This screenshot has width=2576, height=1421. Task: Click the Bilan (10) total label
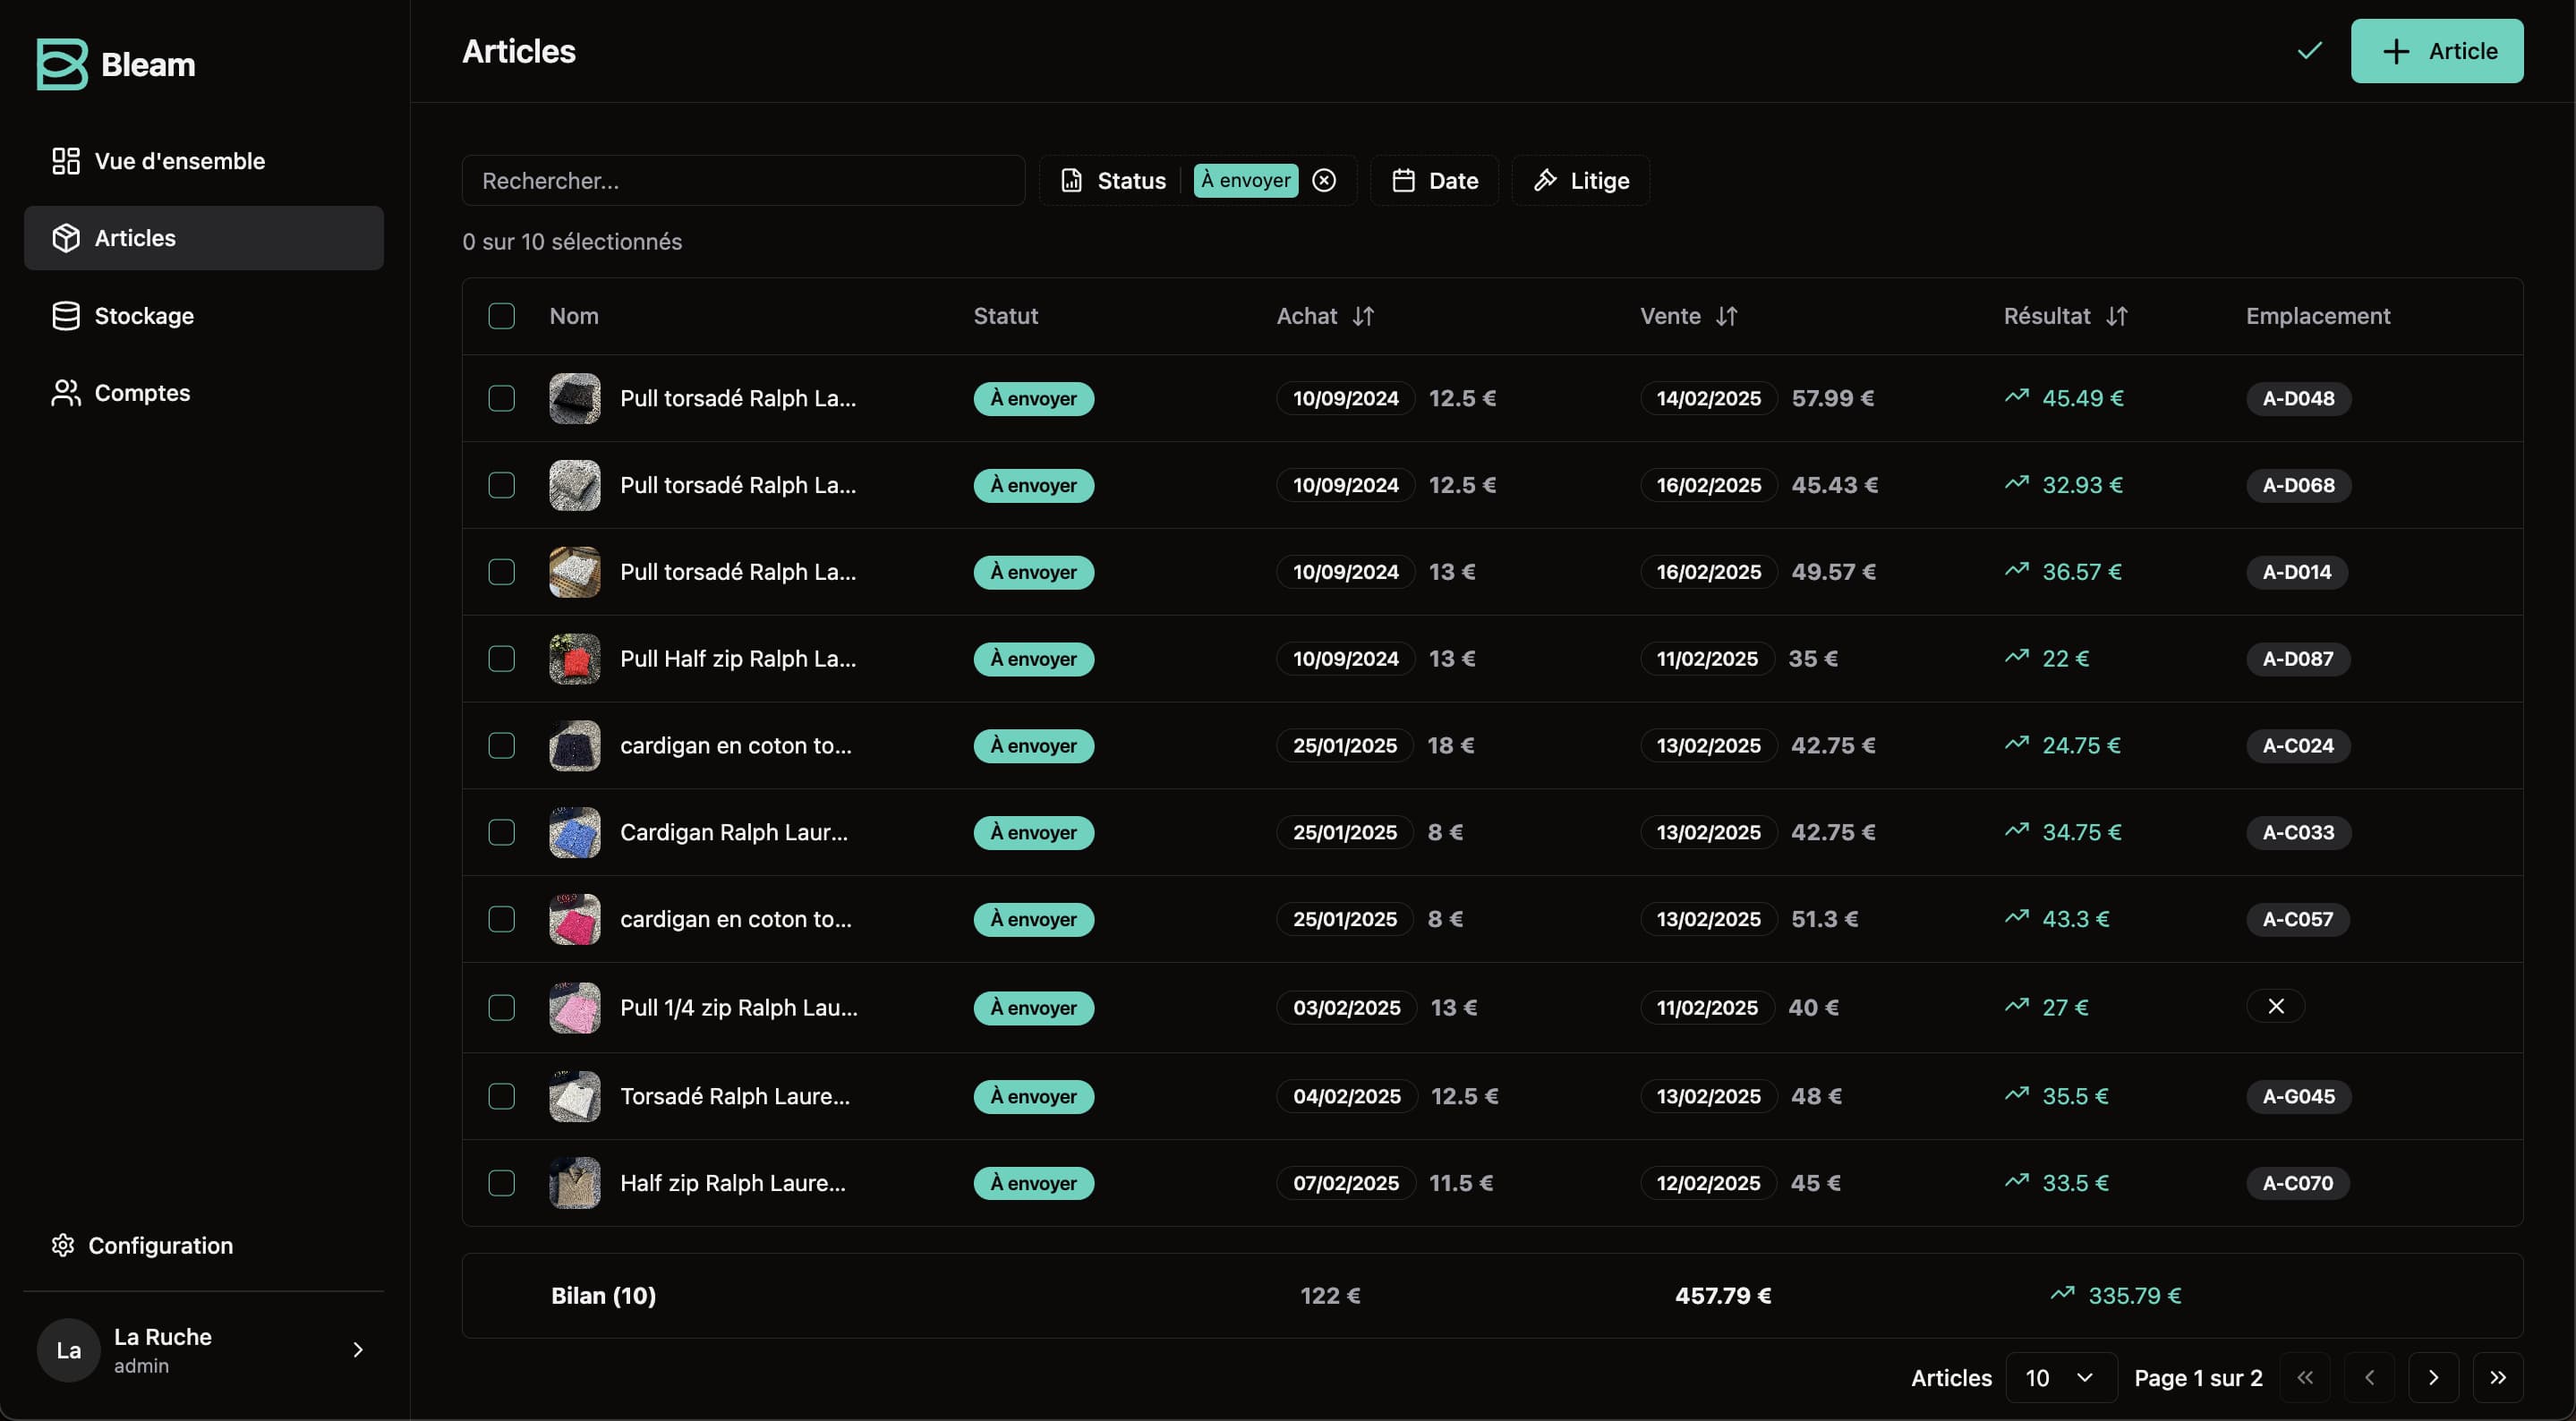[603, 1296]
